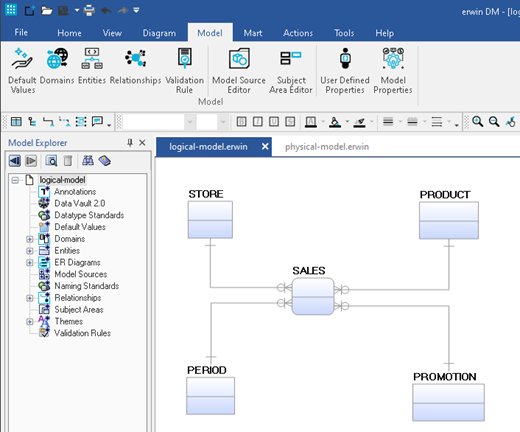Expand the Domains tree node

(30, 239)
